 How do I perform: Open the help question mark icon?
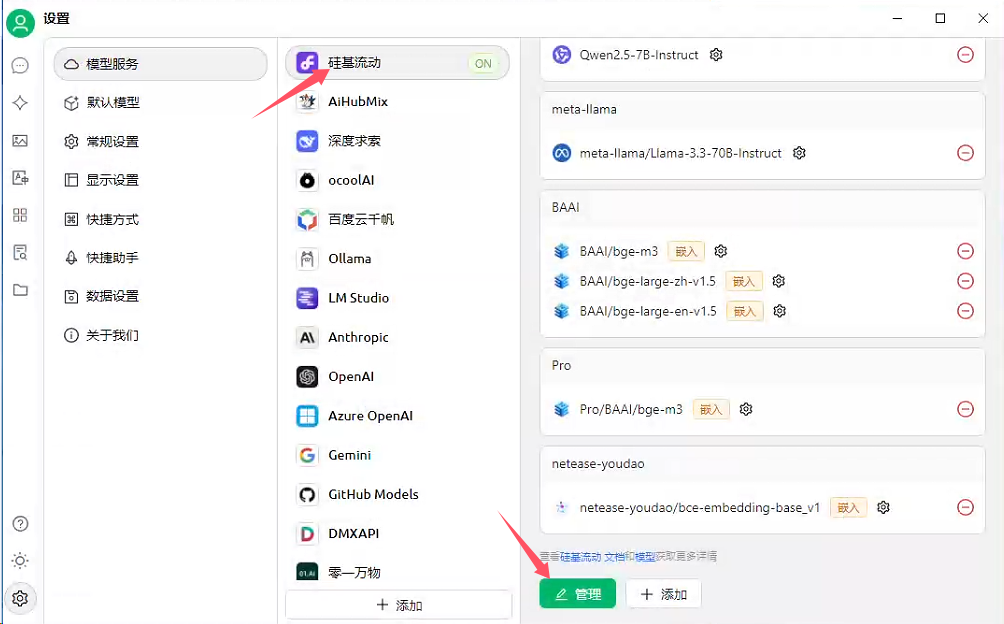(20, 524)
